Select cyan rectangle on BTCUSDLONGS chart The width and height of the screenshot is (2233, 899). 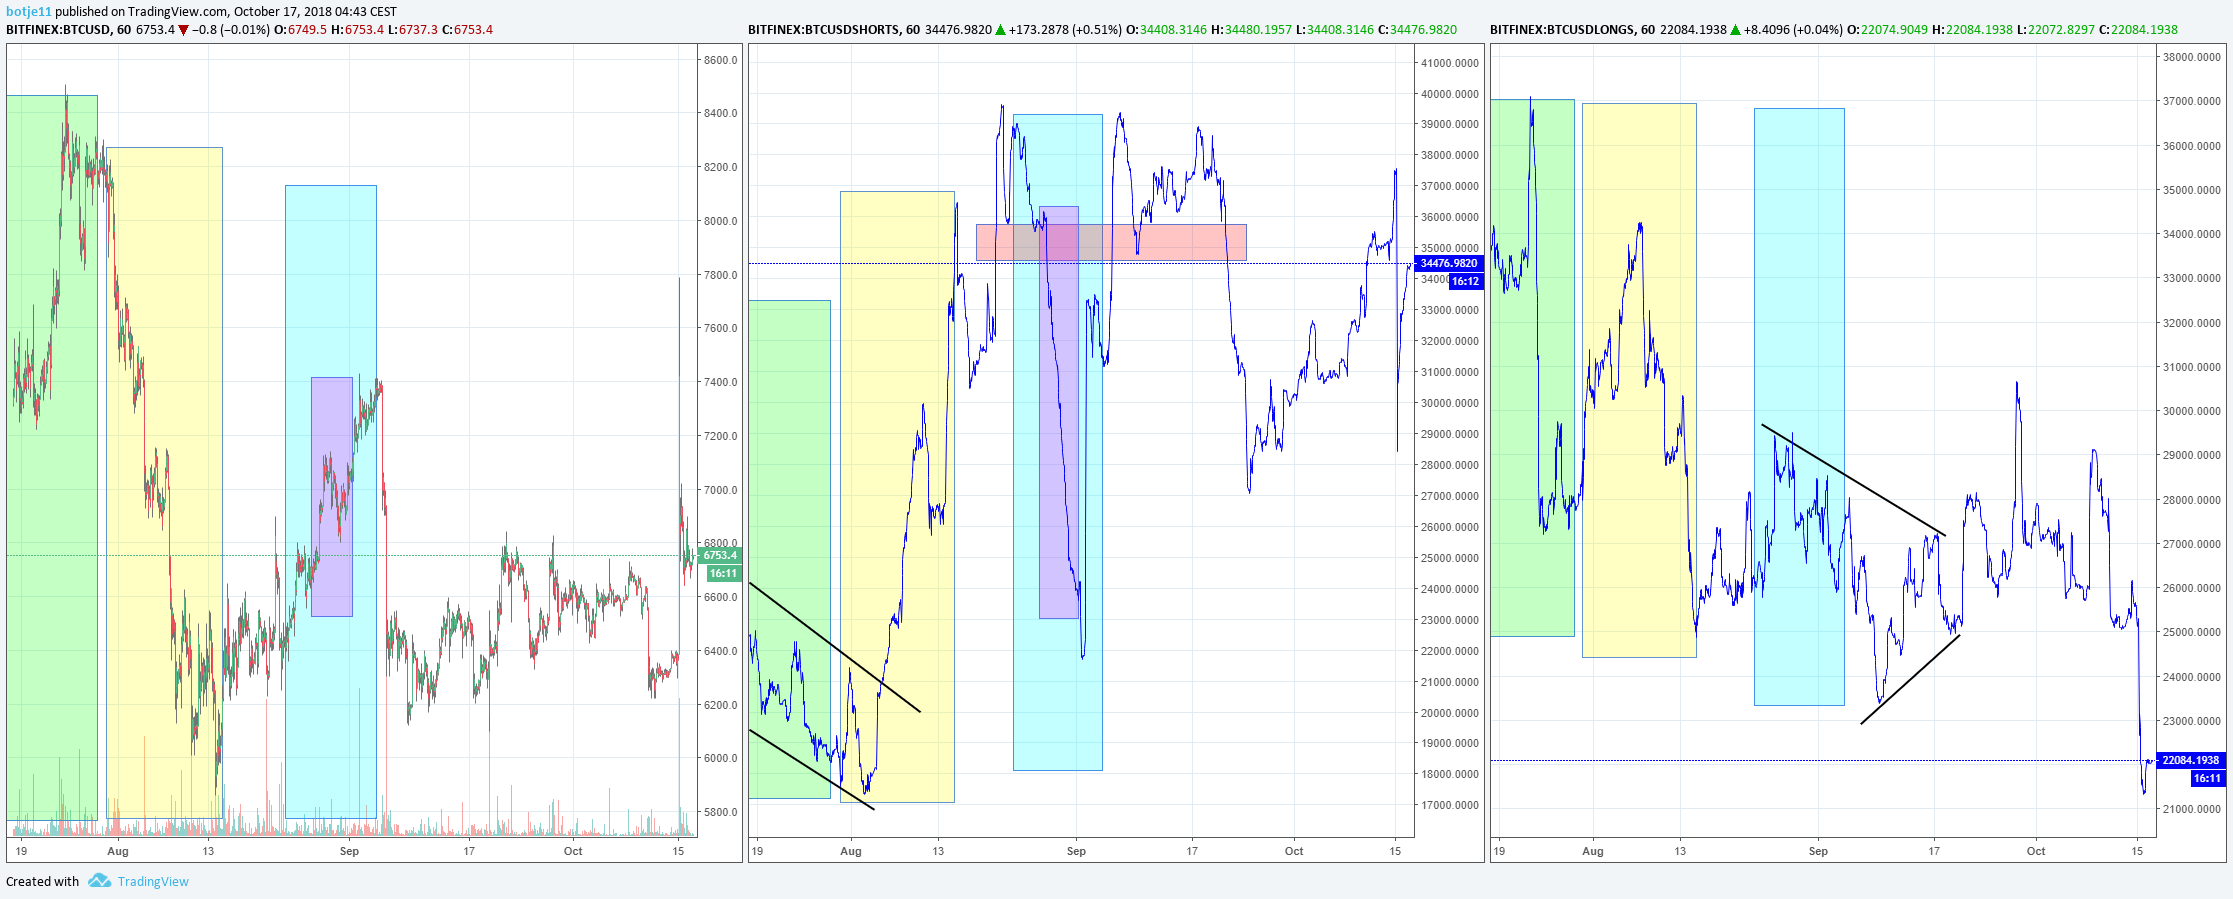coord(1799,407)
